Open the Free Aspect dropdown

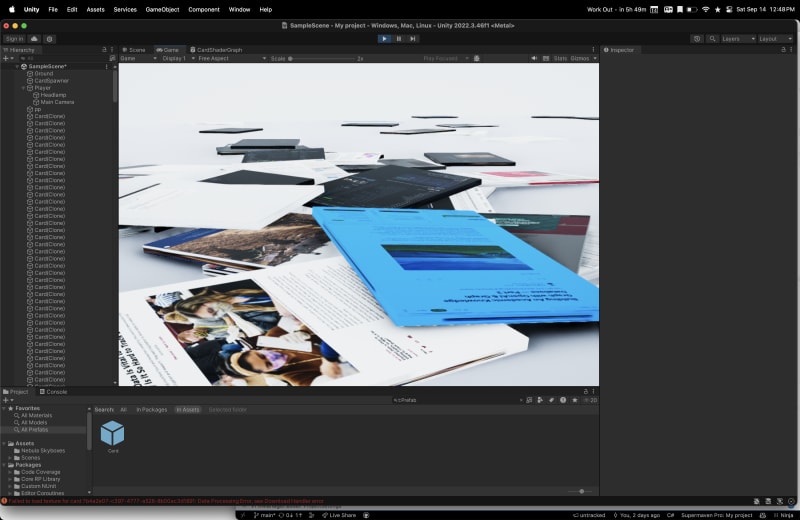click(232, 59)
